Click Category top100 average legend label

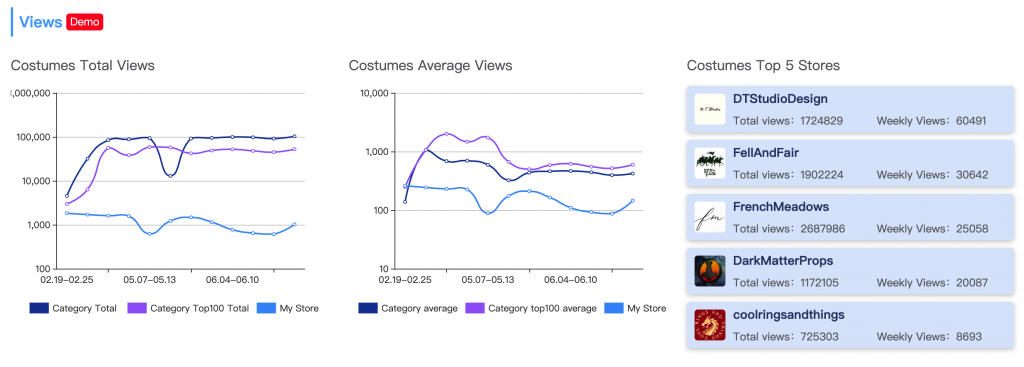click(542, 308)
